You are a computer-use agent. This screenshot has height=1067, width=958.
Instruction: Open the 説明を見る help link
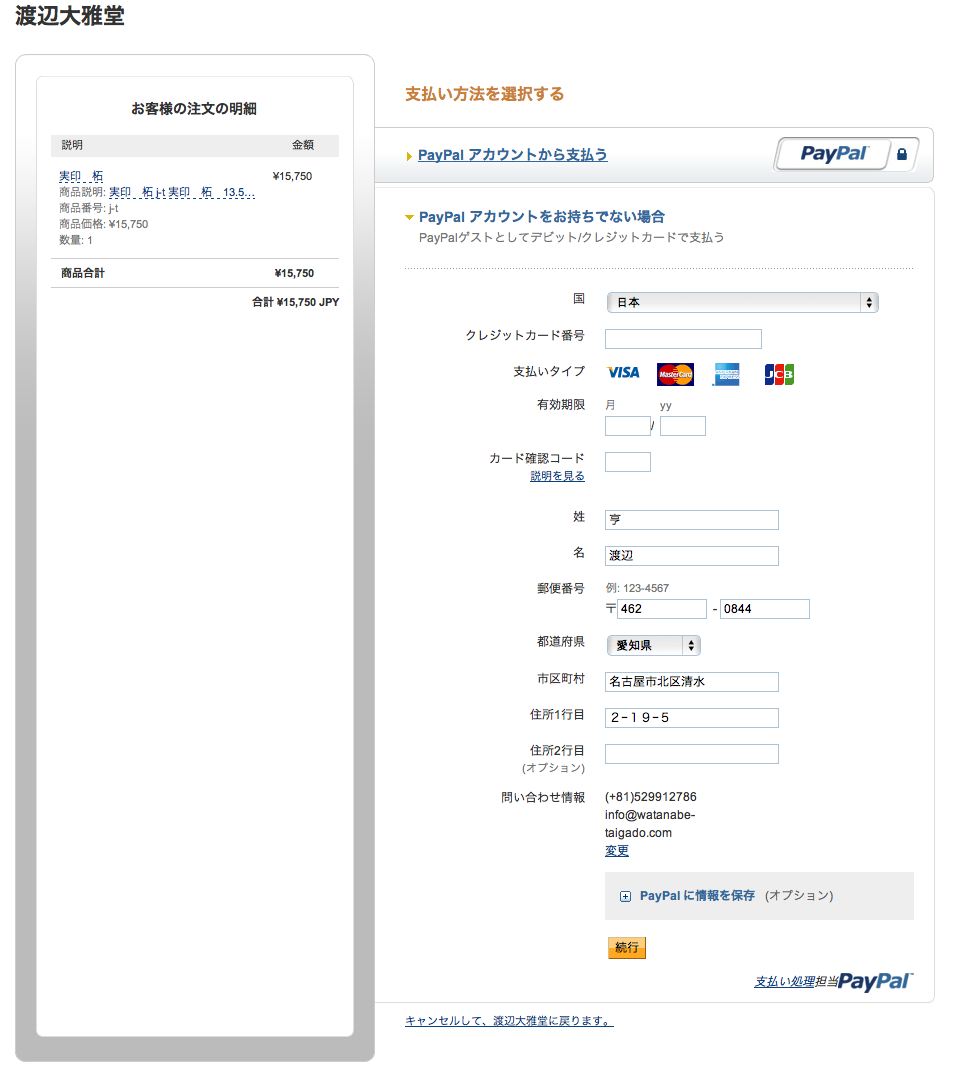[557, 476]
